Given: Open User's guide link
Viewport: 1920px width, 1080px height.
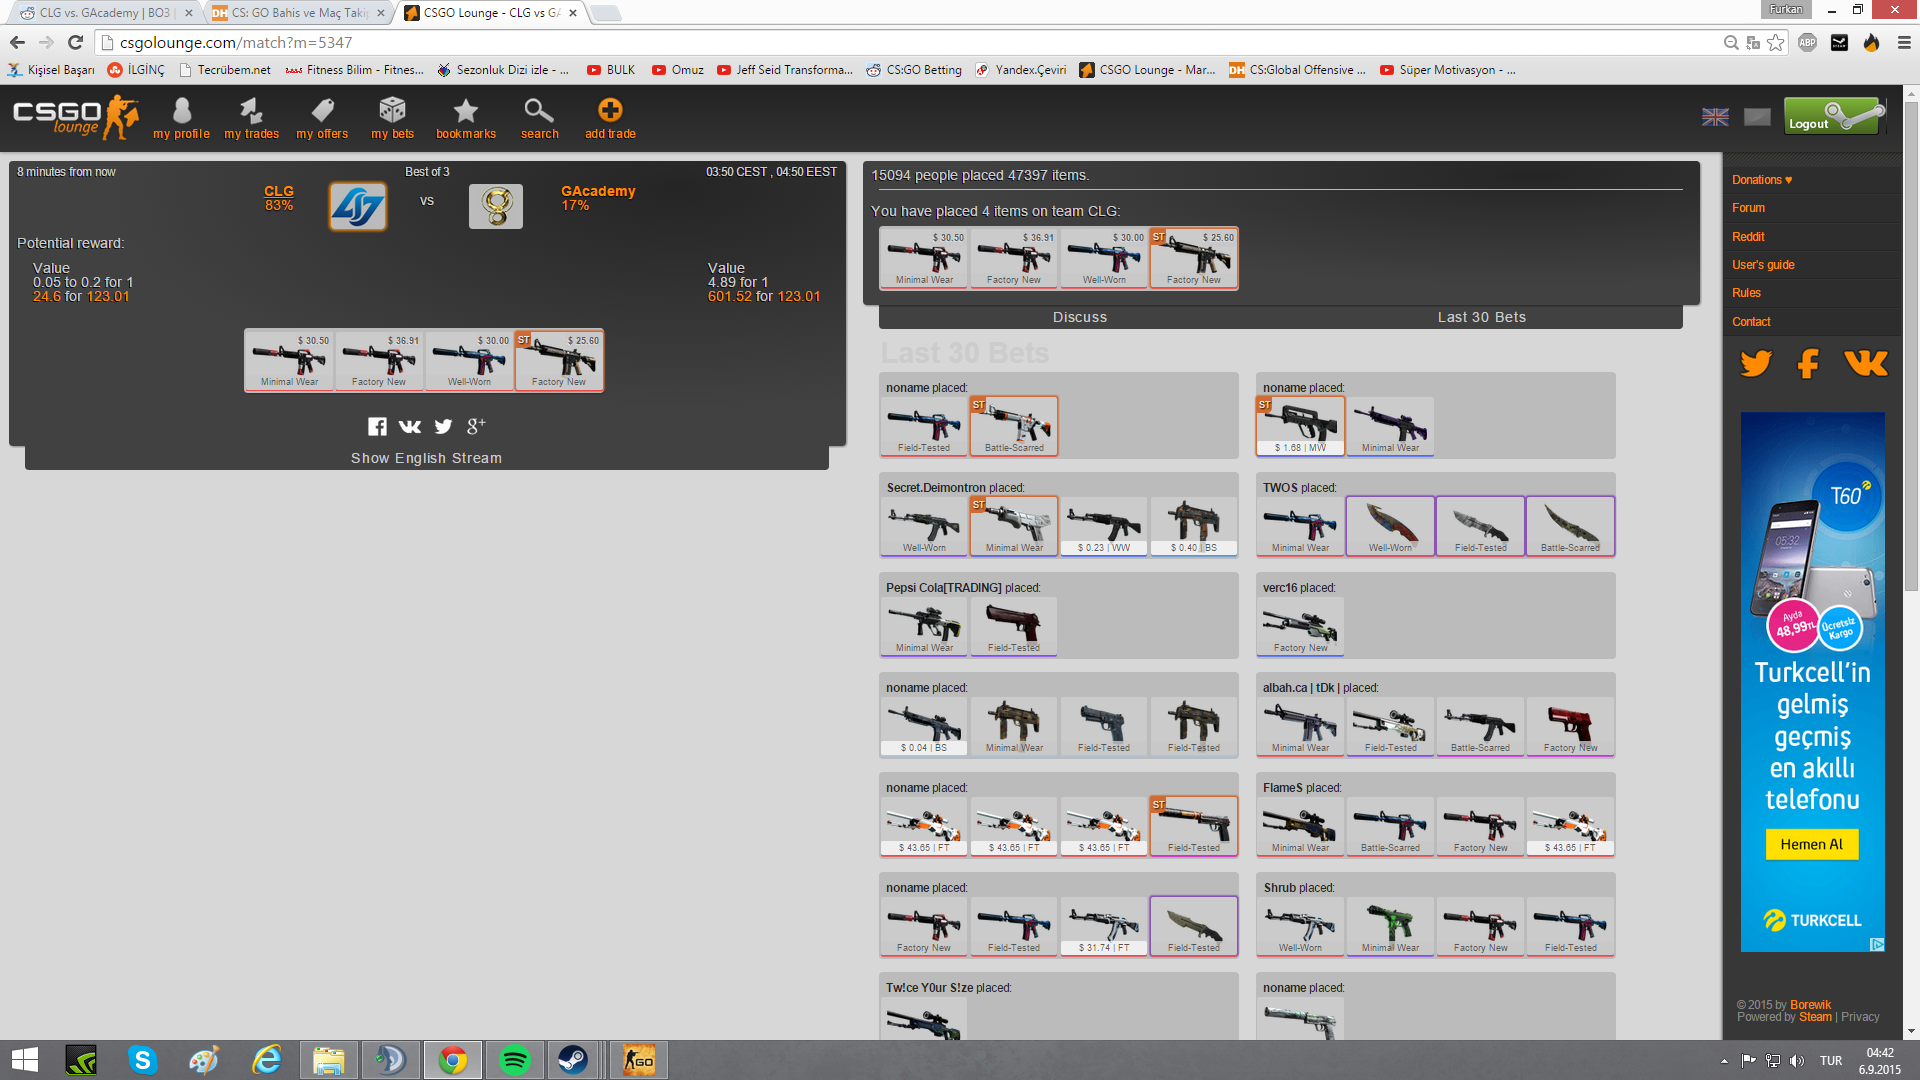Looking at the screenshot, I should (1763, 265).
